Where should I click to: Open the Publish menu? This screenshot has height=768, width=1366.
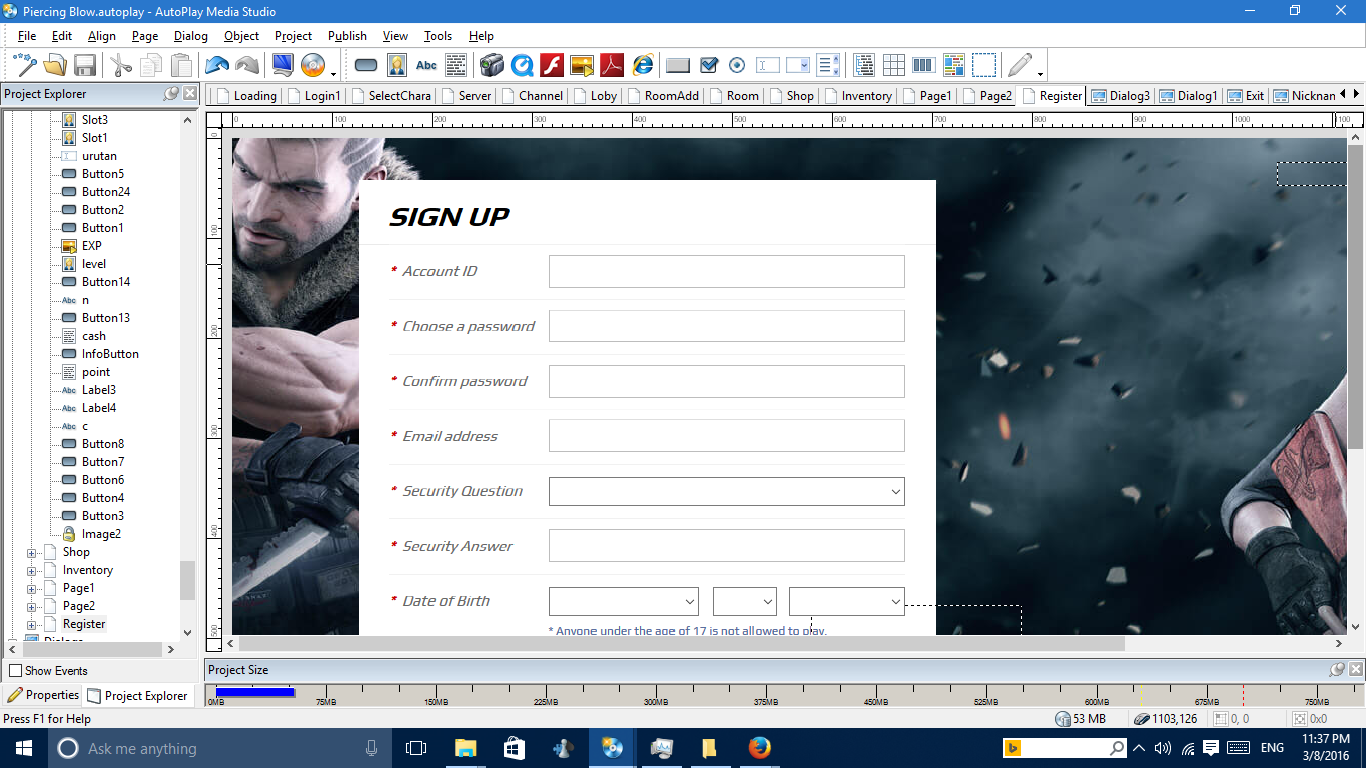coord(347,36)
